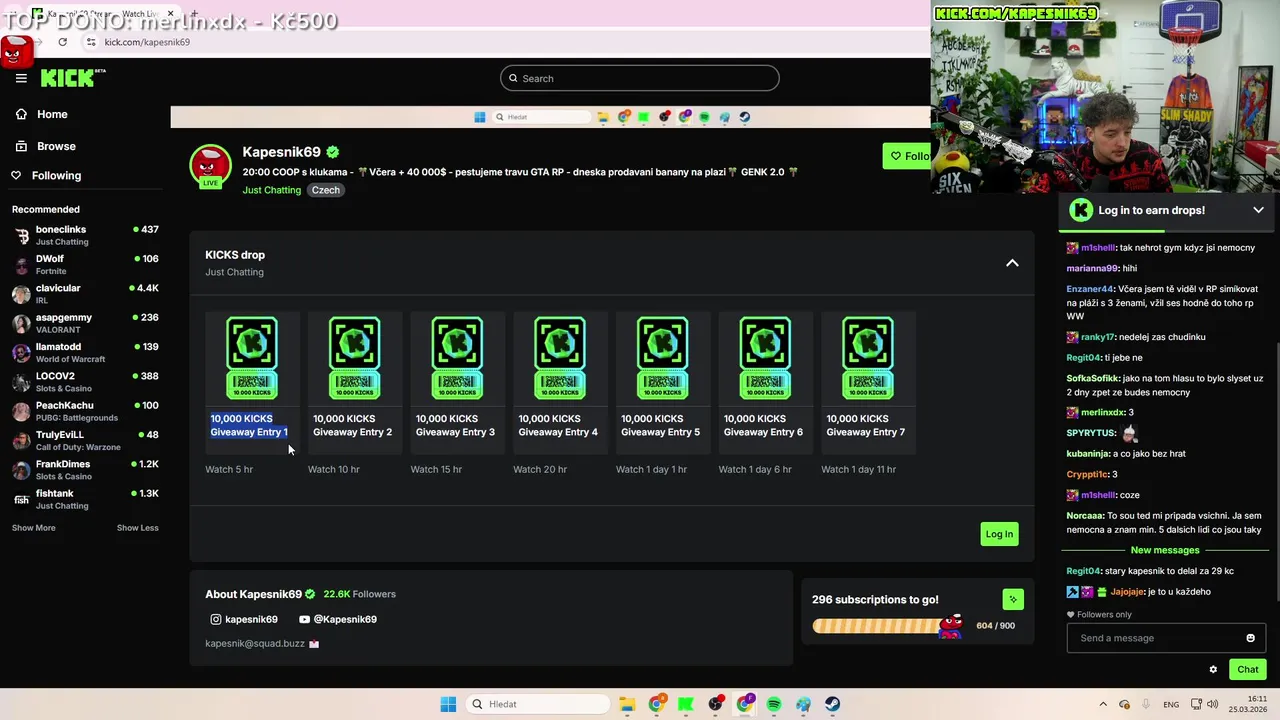Click the subscription goal green icon

pos(1013,599)
